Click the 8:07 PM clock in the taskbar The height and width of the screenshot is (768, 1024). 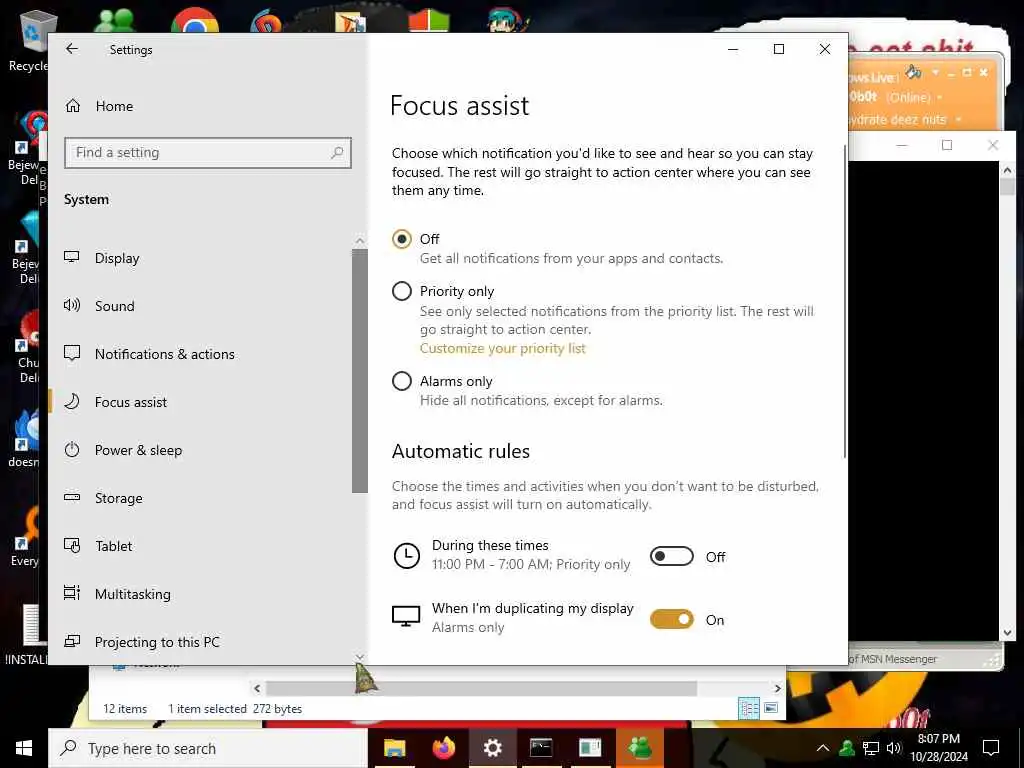938,748
